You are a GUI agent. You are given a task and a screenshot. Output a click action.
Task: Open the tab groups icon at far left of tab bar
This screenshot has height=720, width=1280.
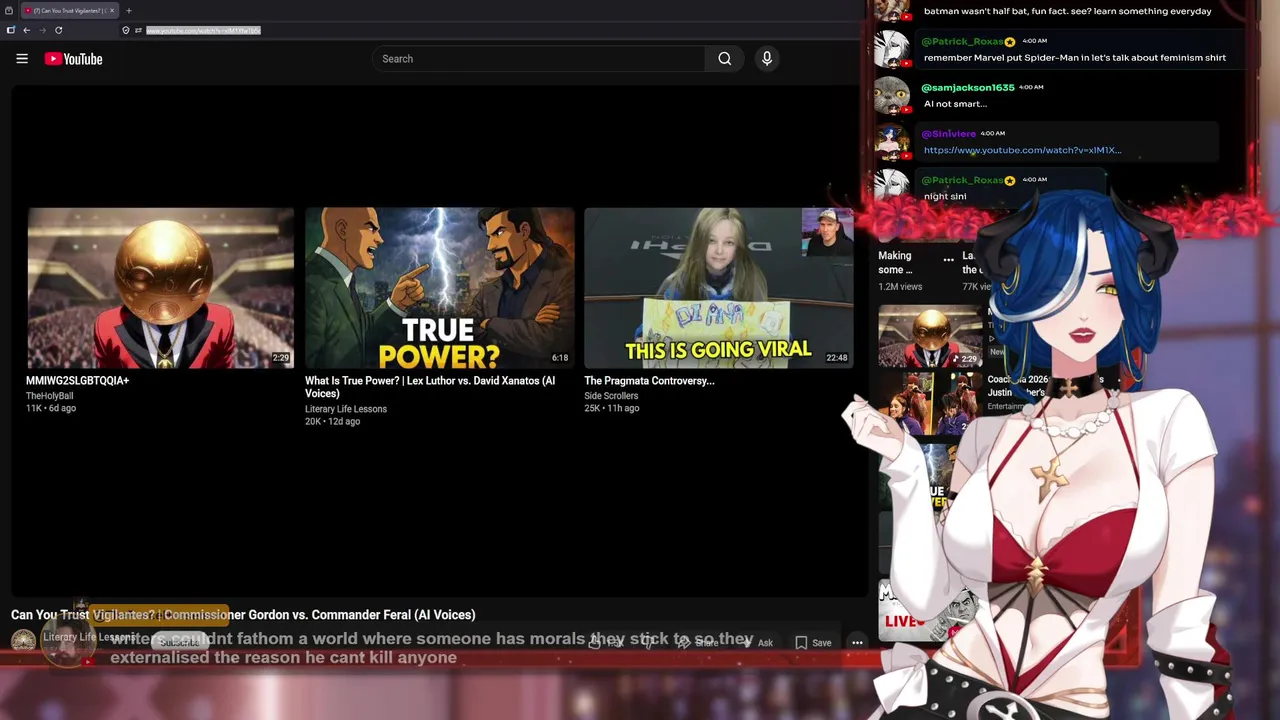click(x=8, y=10)
